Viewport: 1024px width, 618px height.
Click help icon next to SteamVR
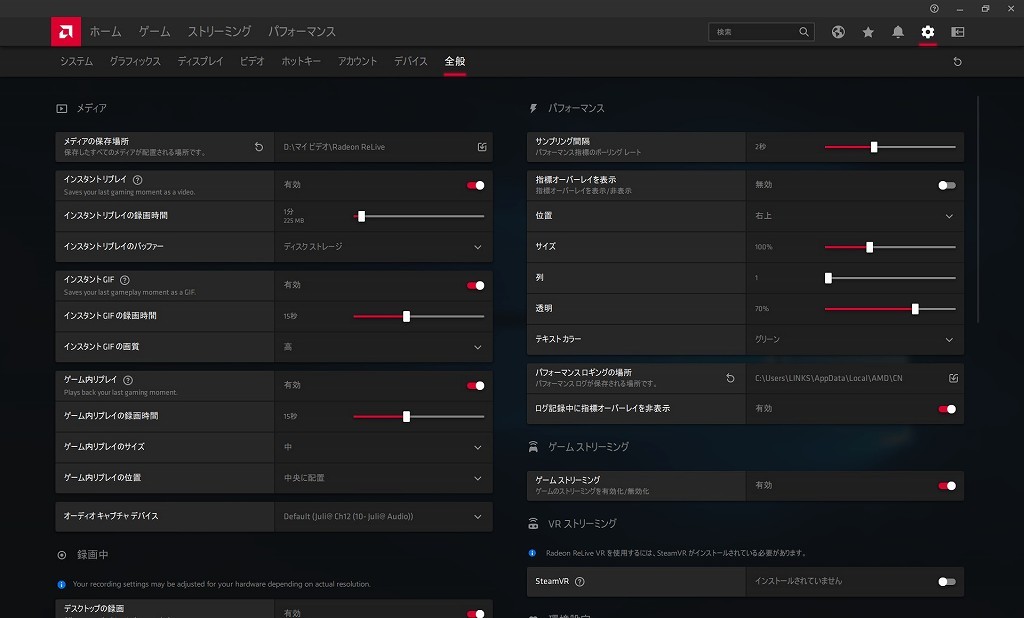(x=580, y=581)
